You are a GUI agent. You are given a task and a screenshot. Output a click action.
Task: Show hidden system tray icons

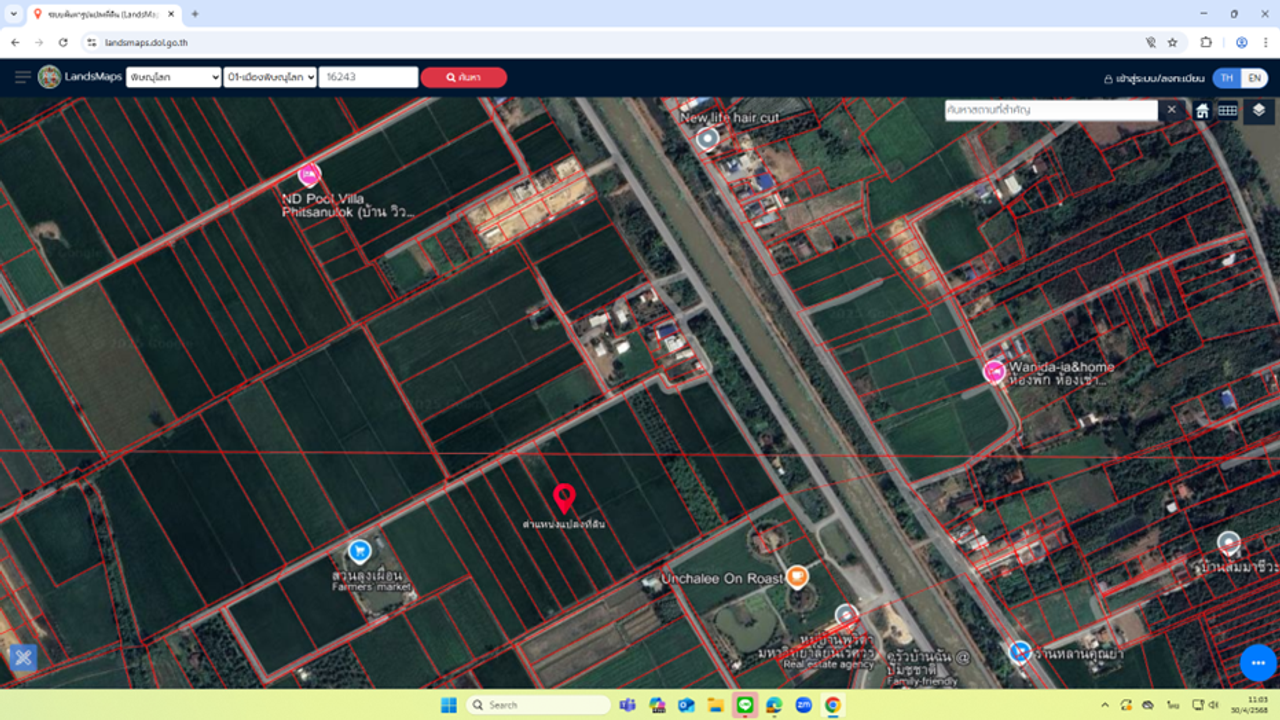[x=1105, y=705]
